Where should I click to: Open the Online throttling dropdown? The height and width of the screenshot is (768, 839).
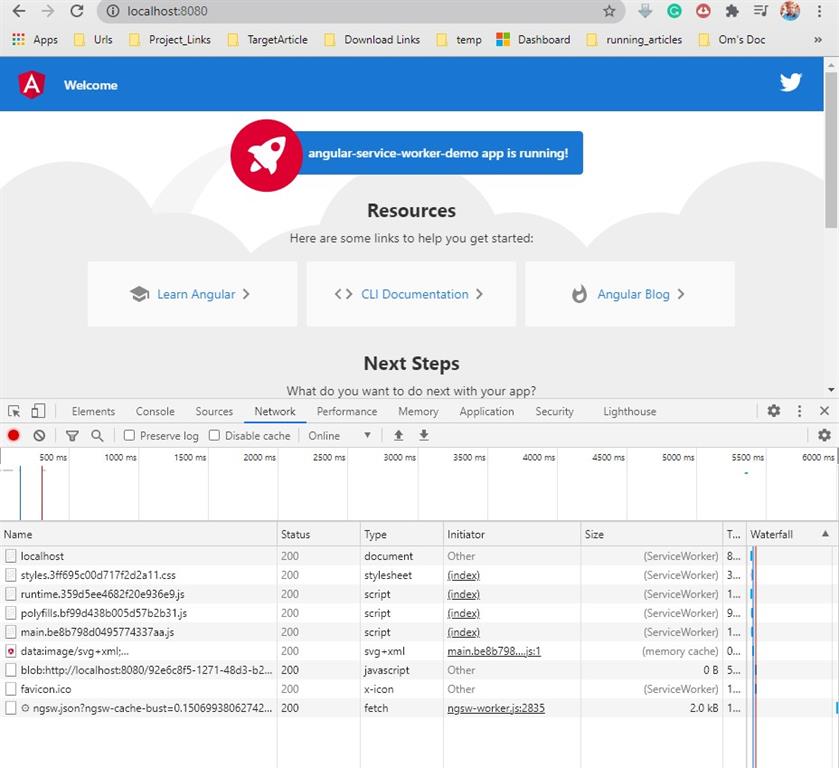click(339, 436)
